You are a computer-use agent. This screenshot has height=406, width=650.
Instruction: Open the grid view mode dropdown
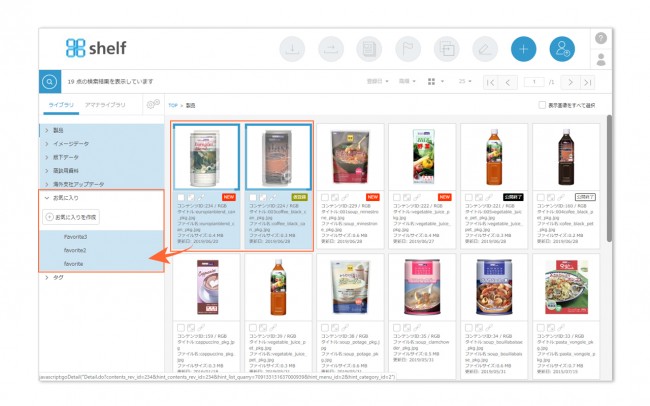pos(436,82)
